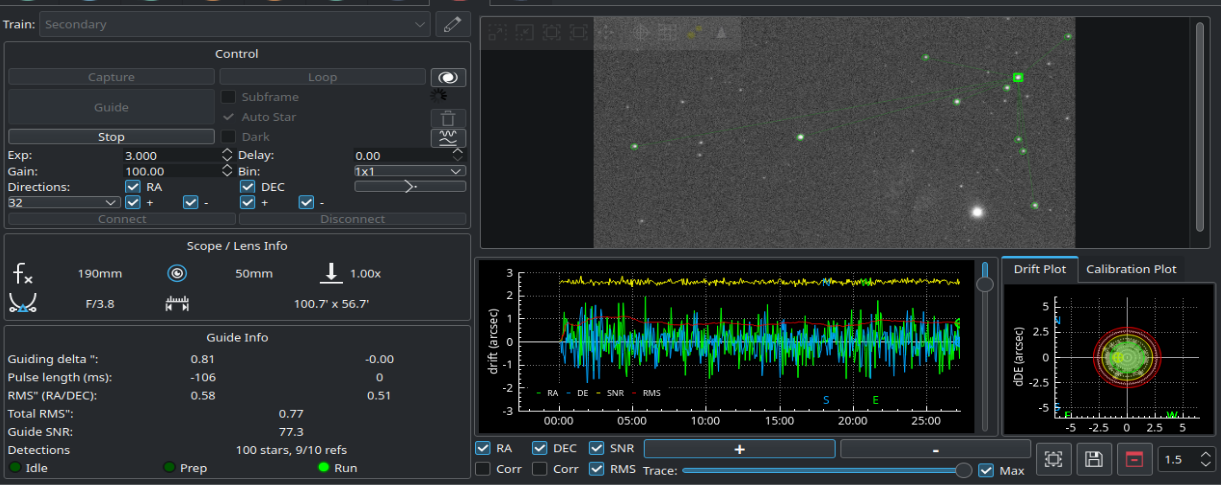Switch to the Calibration Plot tab
The width and height of the screenshot is (1221, 485).
pos(1131,269)
